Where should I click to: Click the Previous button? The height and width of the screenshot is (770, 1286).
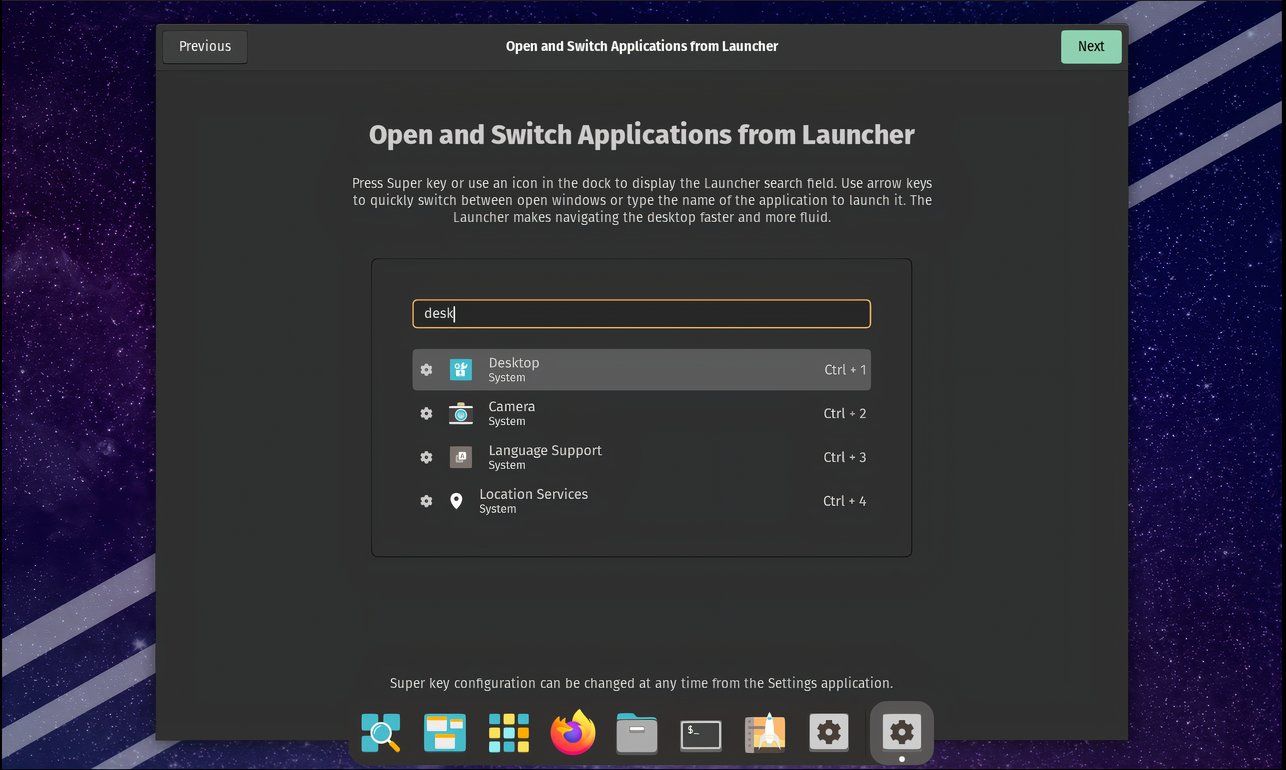pyautogui.click(x=204, y=46)
